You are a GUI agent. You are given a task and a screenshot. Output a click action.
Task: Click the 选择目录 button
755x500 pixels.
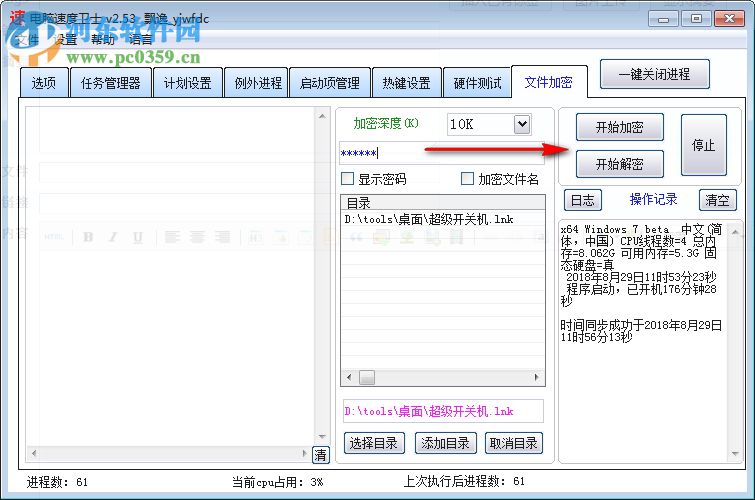pos(374,443)
